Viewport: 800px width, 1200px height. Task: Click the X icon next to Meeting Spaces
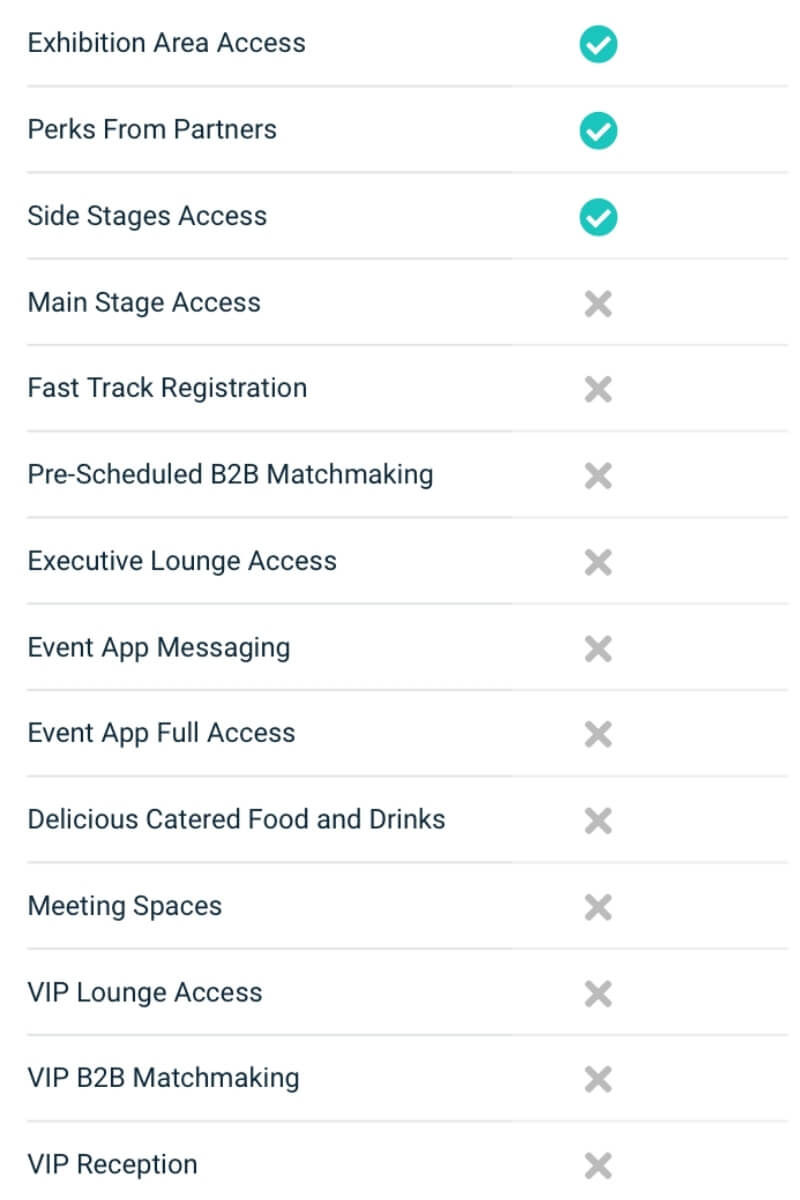tap(598, 907)
